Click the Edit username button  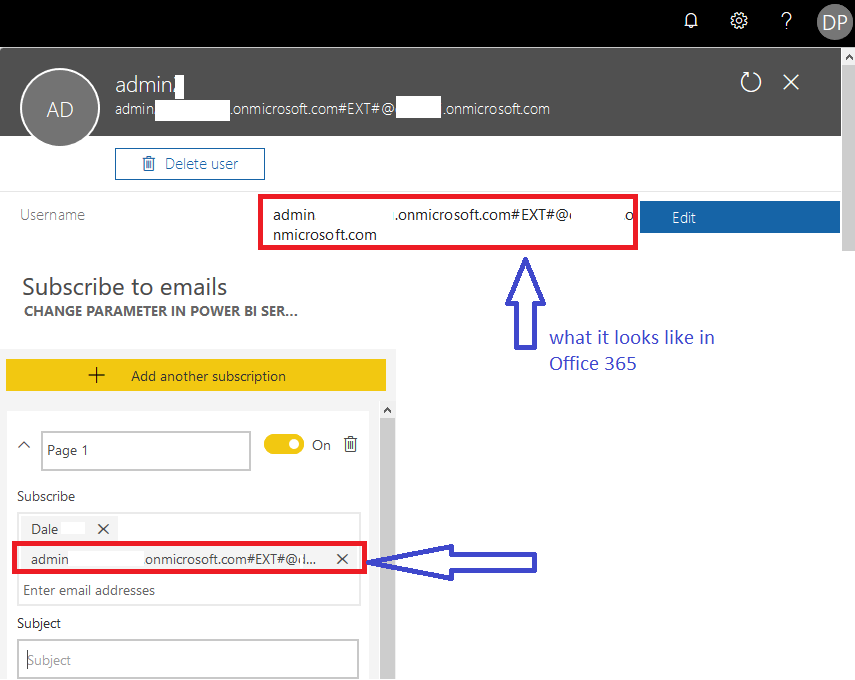pos(739,217)
